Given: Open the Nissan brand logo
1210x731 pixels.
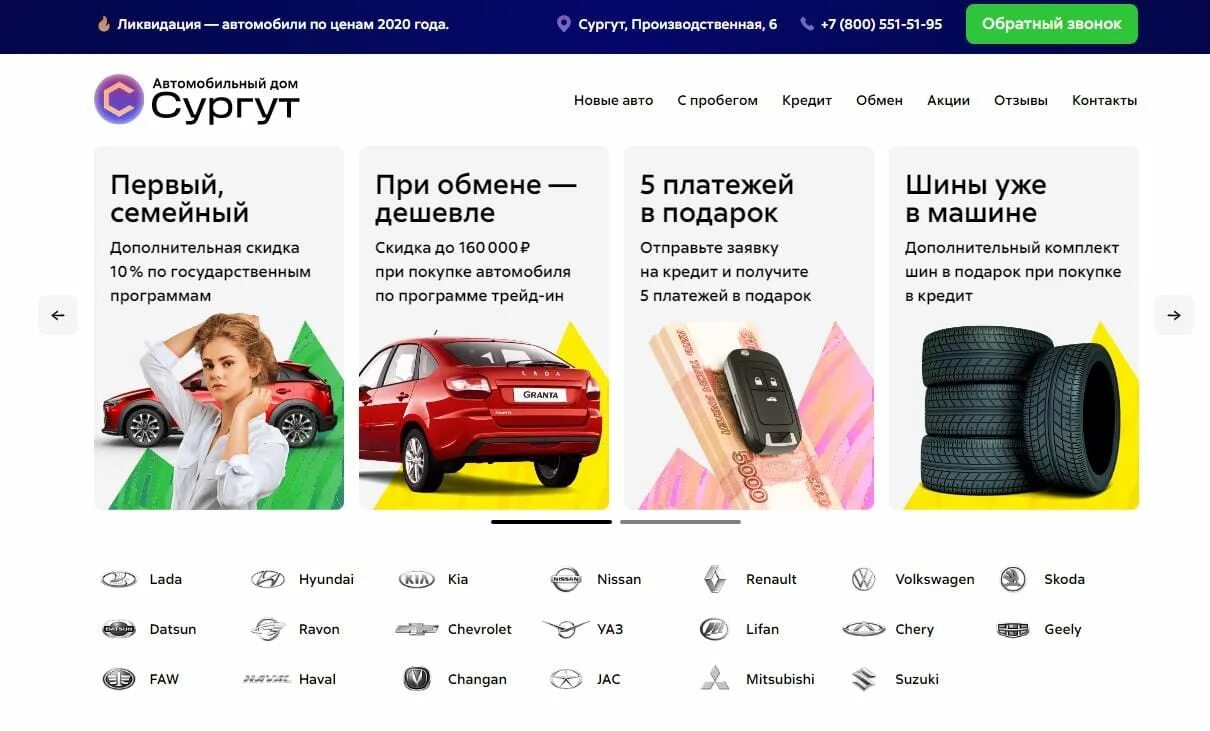Looking at the screenshot, I should click(x=566, y=579).
